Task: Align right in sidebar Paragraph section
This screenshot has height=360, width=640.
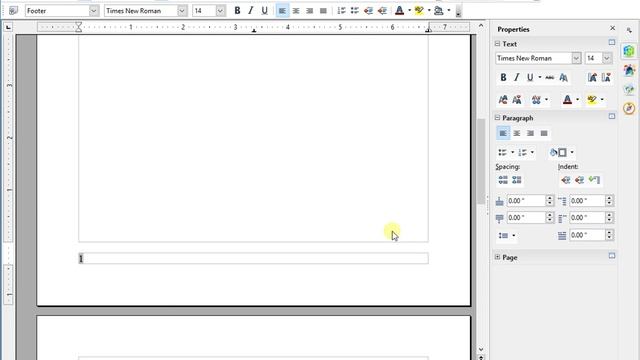Action: pyautogui.click(x=530, y=133)
